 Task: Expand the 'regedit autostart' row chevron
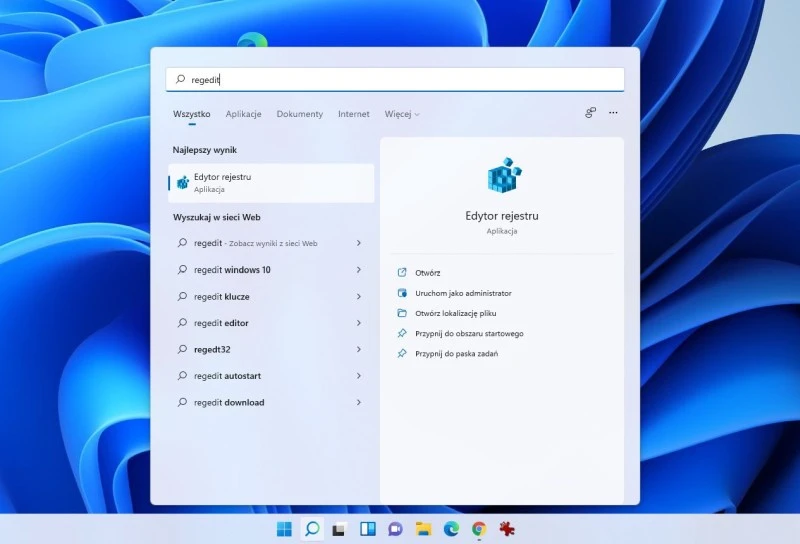[x=359, y=376]
